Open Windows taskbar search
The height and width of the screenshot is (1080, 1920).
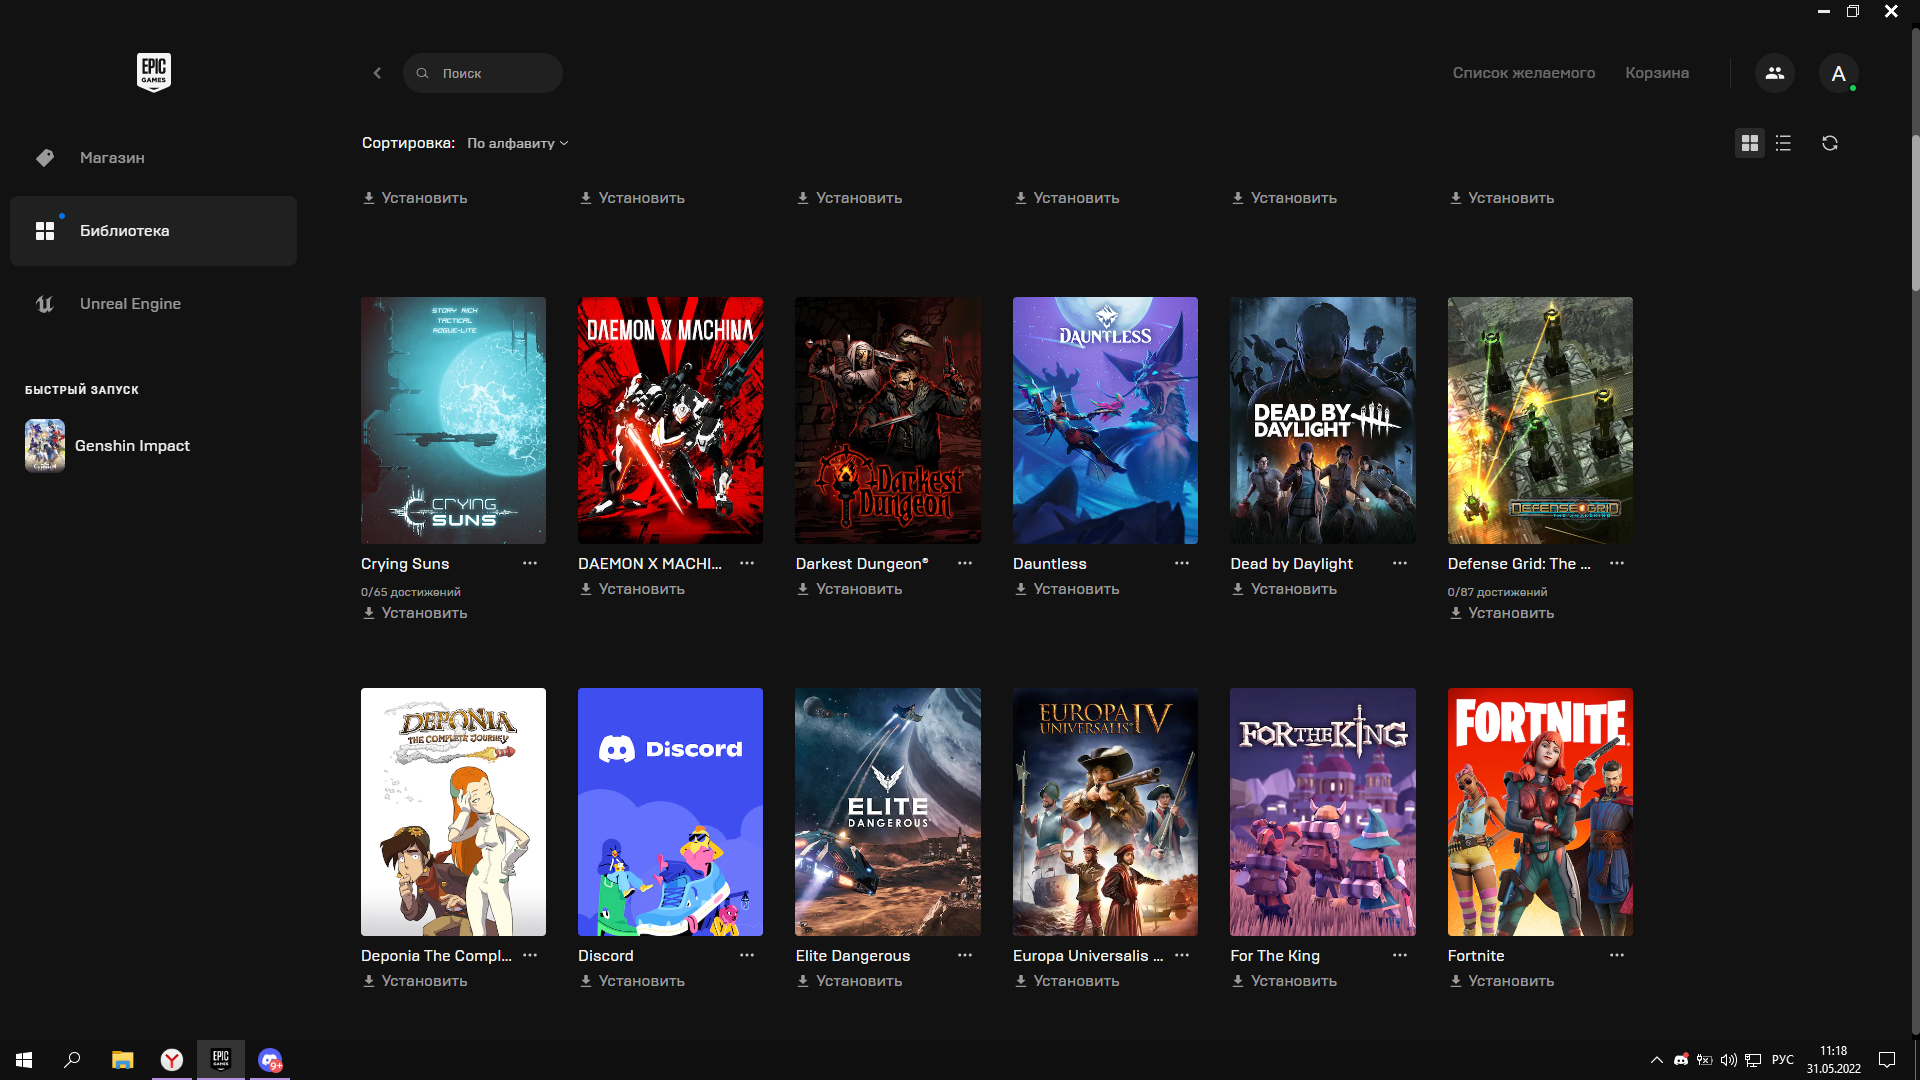coord(72,1060)
